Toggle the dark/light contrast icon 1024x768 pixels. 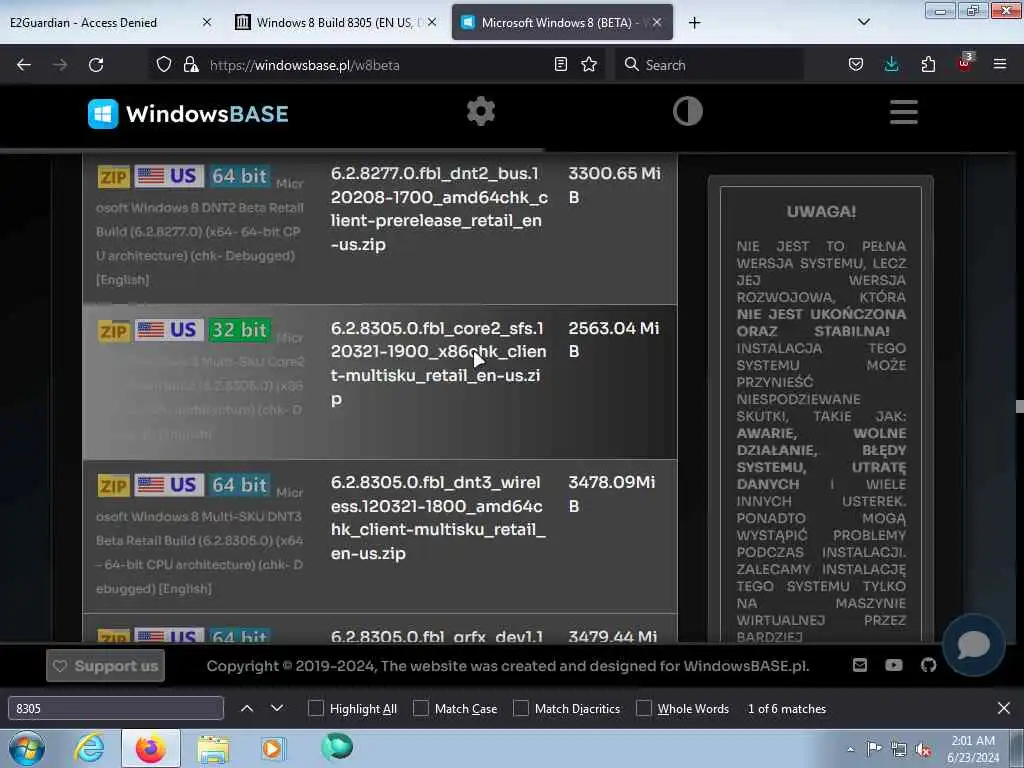click(x=688, y=111)
